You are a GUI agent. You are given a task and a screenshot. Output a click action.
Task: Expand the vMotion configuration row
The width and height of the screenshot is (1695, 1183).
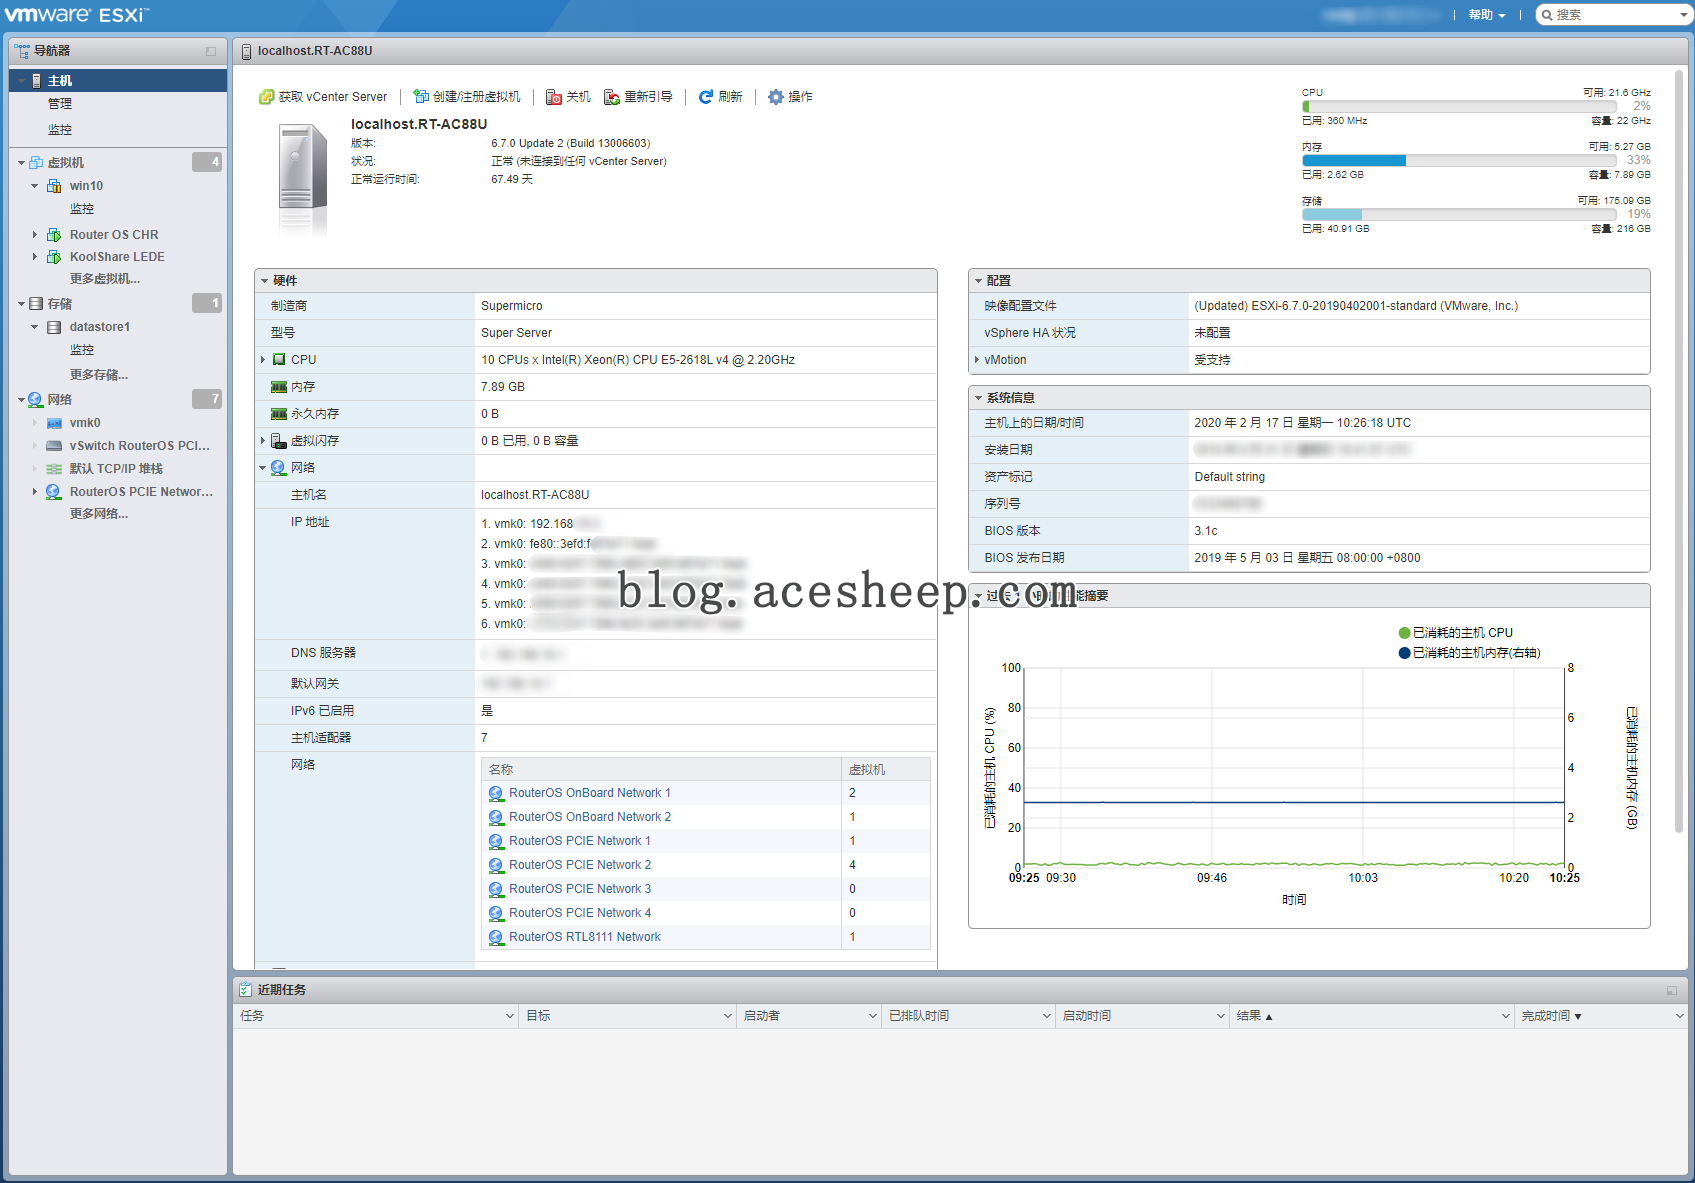click(977, 360)
